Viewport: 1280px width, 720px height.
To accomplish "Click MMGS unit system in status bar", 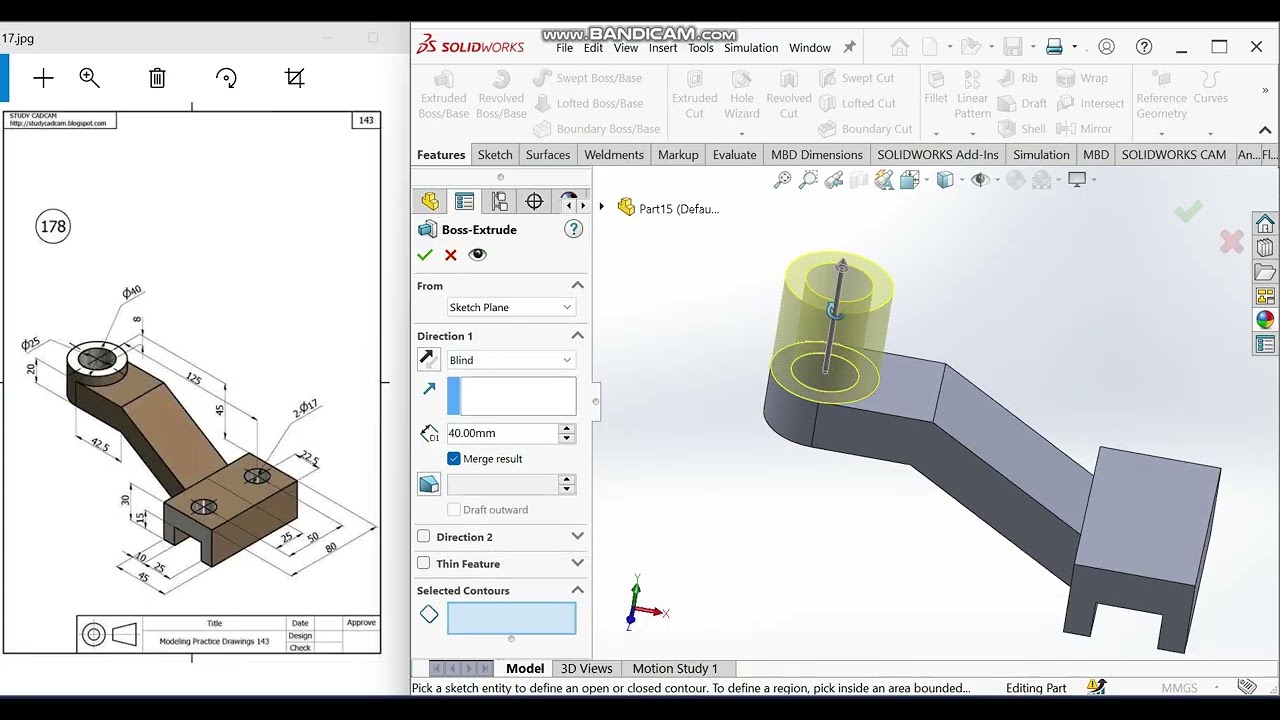I will click(1180, 688).
